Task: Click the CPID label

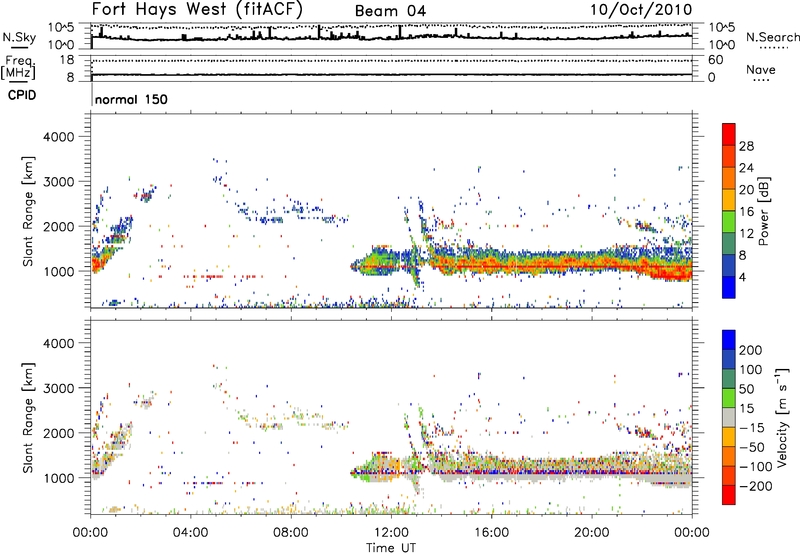Action: coord(22,95)
